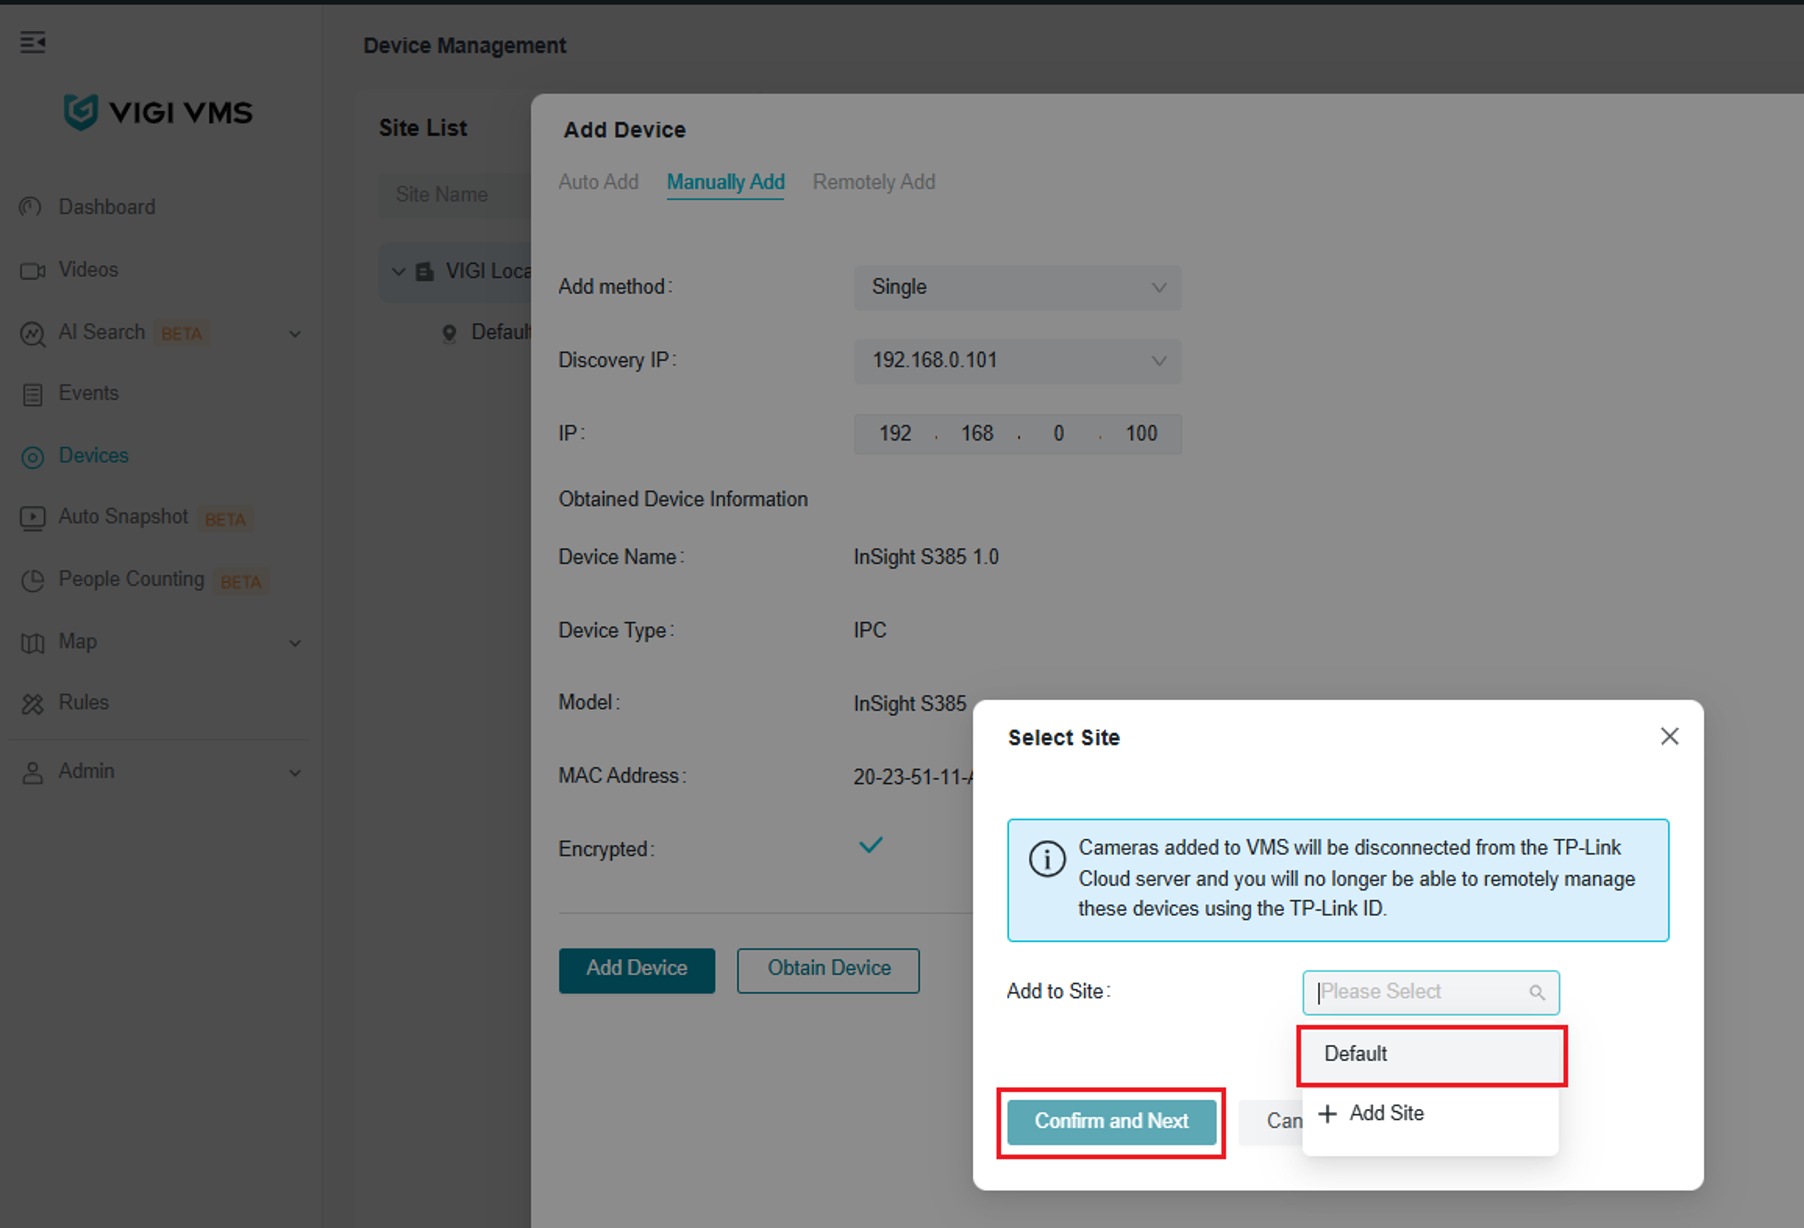
Task: Click the Add Device button
Action: click(637, 969)
